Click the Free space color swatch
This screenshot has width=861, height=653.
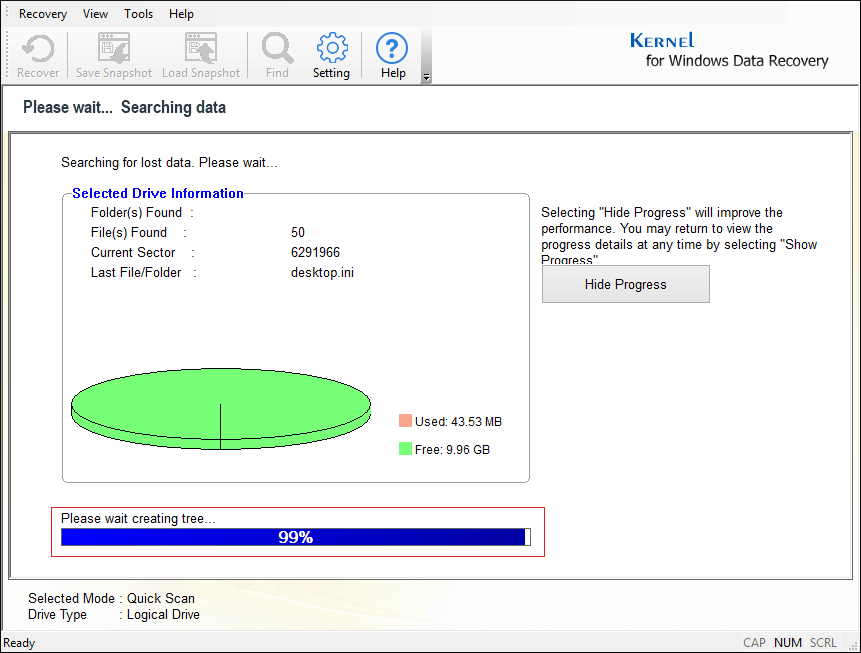(x=405, y=449)
